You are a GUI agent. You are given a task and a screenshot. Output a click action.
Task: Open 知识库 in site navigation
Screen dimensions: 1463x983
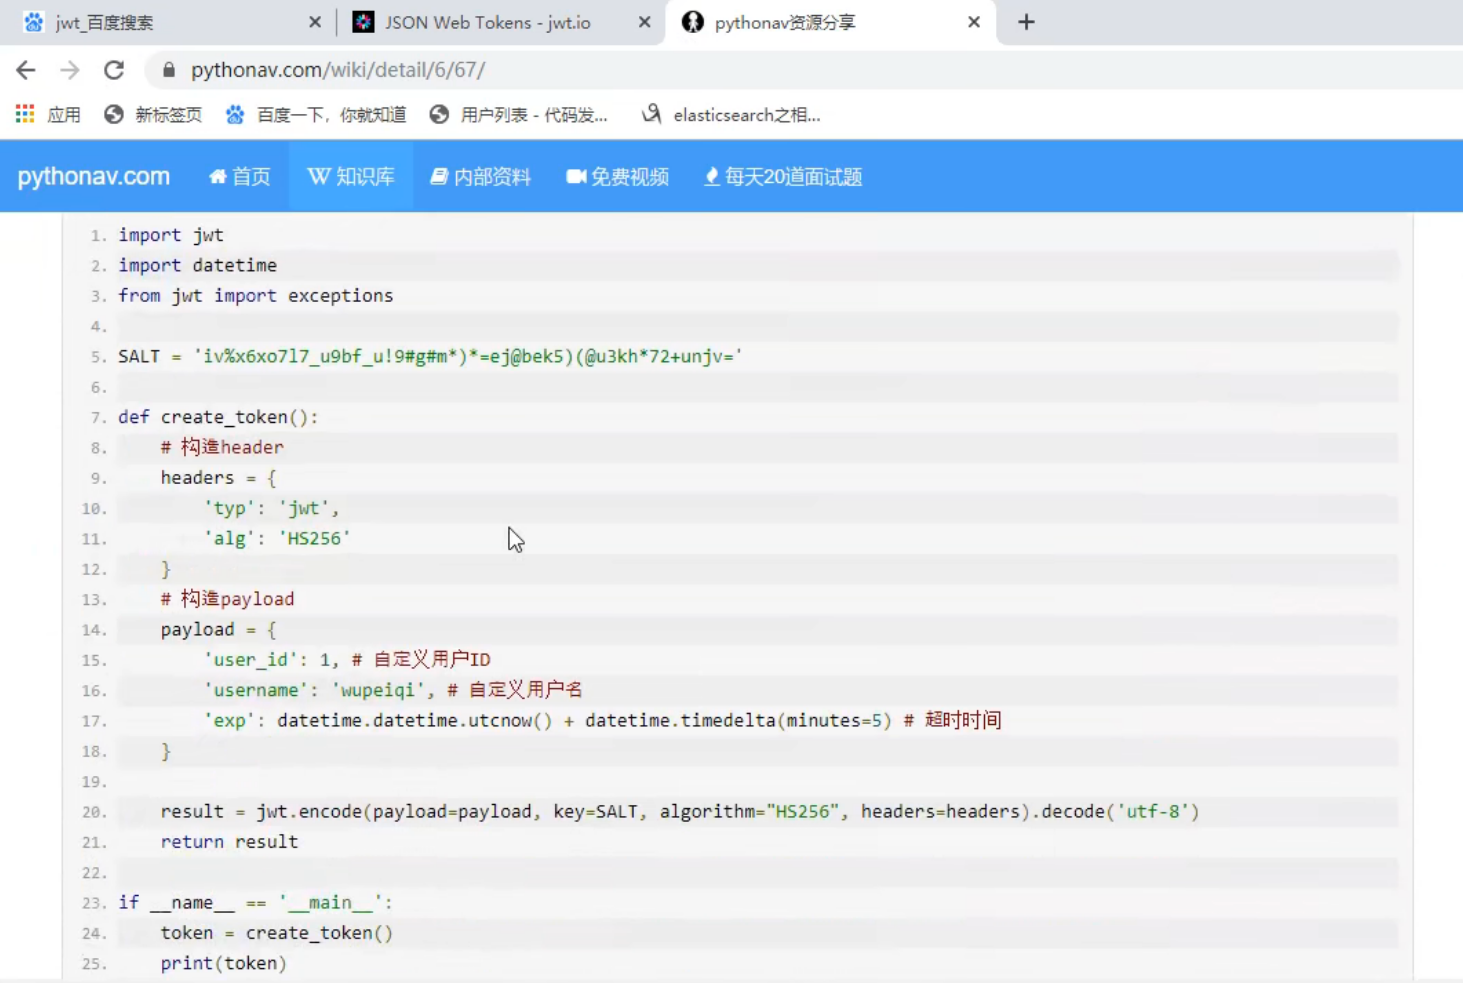pos(351,177)
